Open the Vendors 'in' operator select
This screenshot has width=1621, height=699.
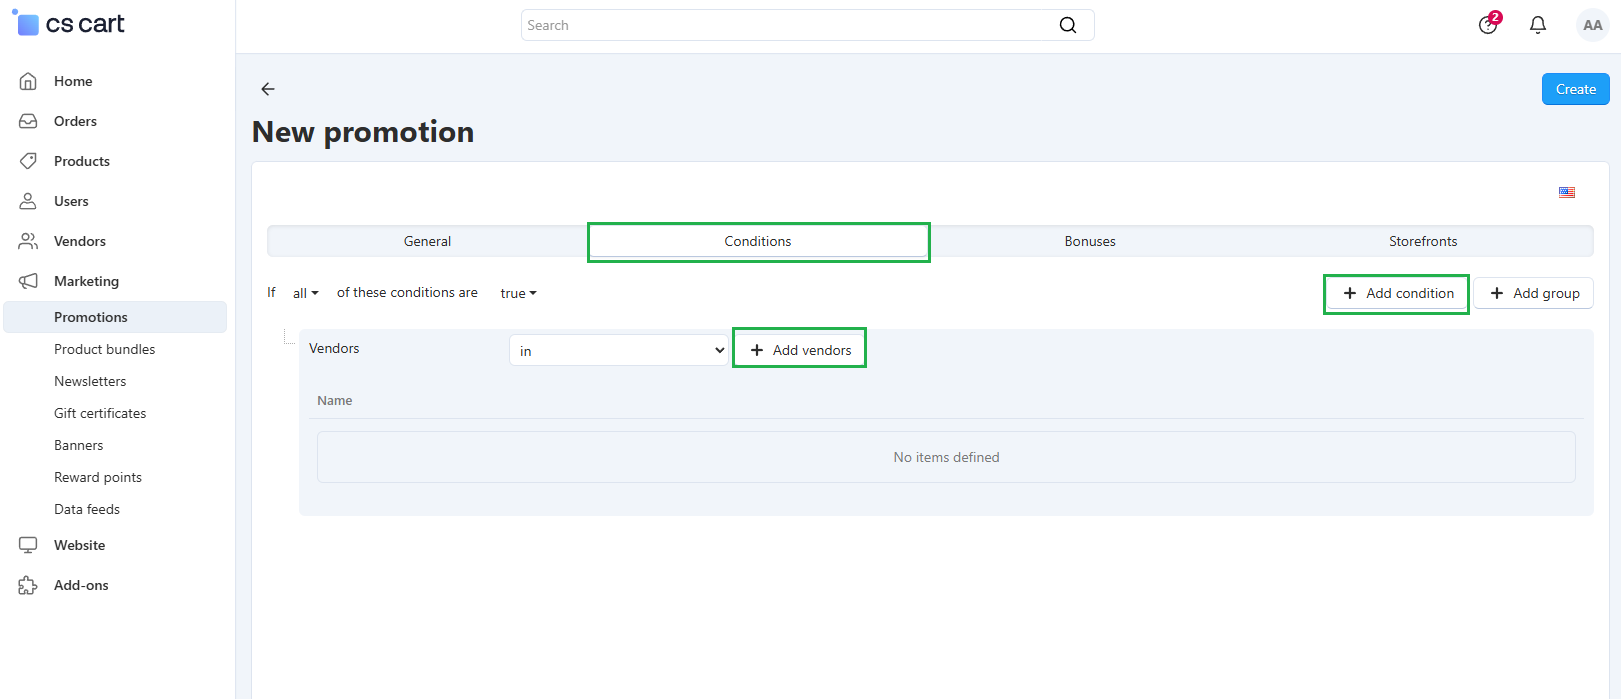click(x=619, y=350)
